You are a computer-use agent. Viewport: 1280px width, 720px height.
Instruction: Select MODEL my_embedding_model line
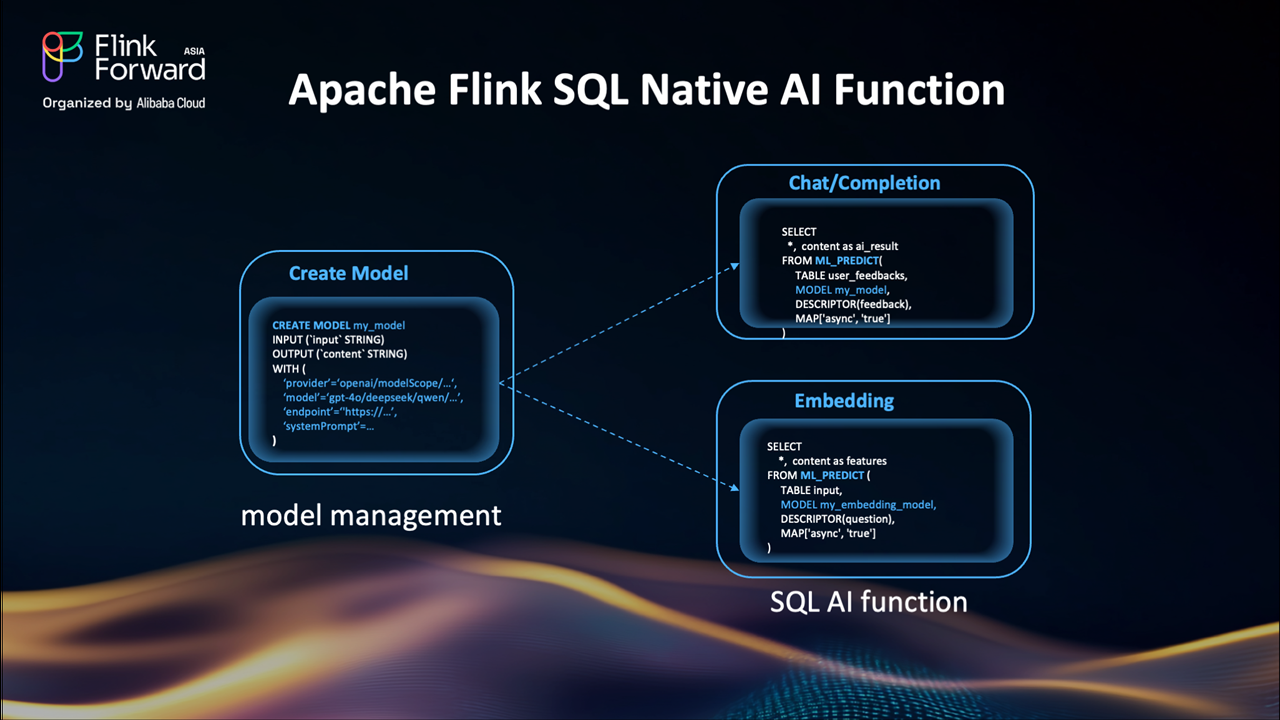tap(858, 505)
